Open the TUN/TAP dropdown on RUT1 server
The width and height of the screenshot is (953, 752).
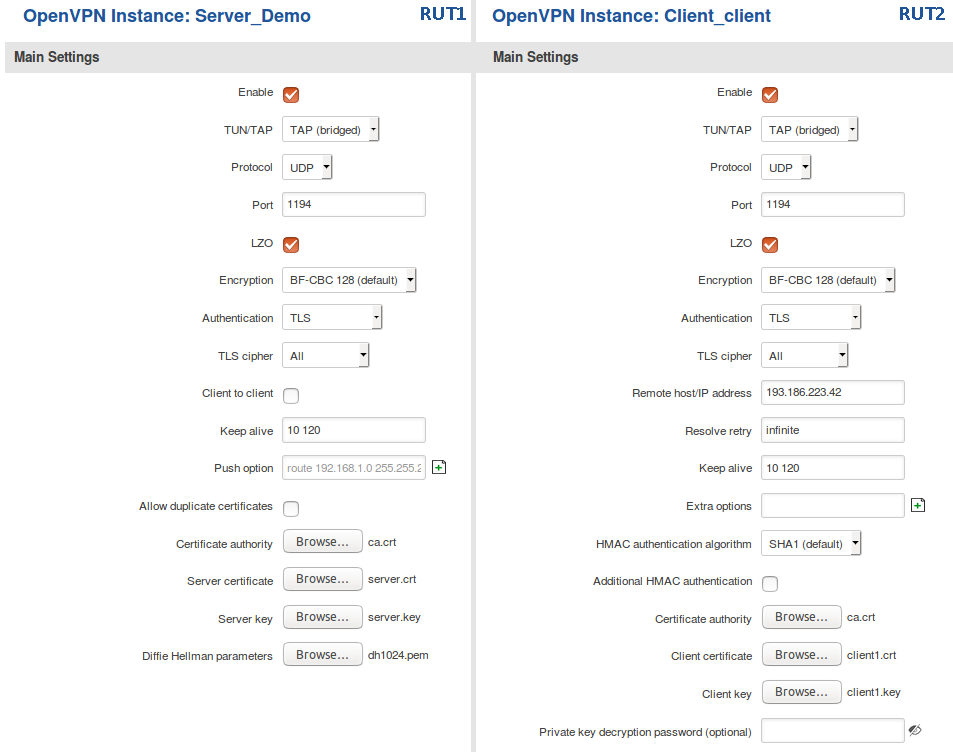tap(331, 129)
